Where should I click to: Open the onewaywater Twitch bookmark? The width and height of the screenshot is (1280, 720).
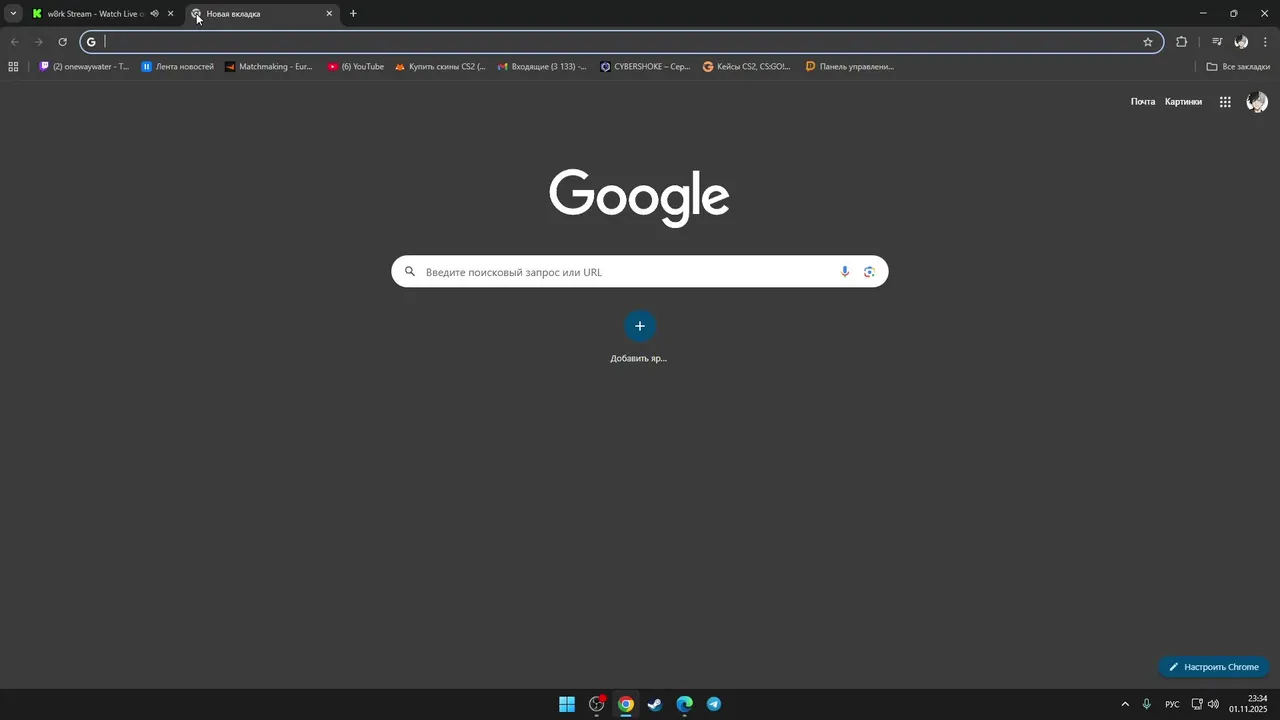coord(84,67)
